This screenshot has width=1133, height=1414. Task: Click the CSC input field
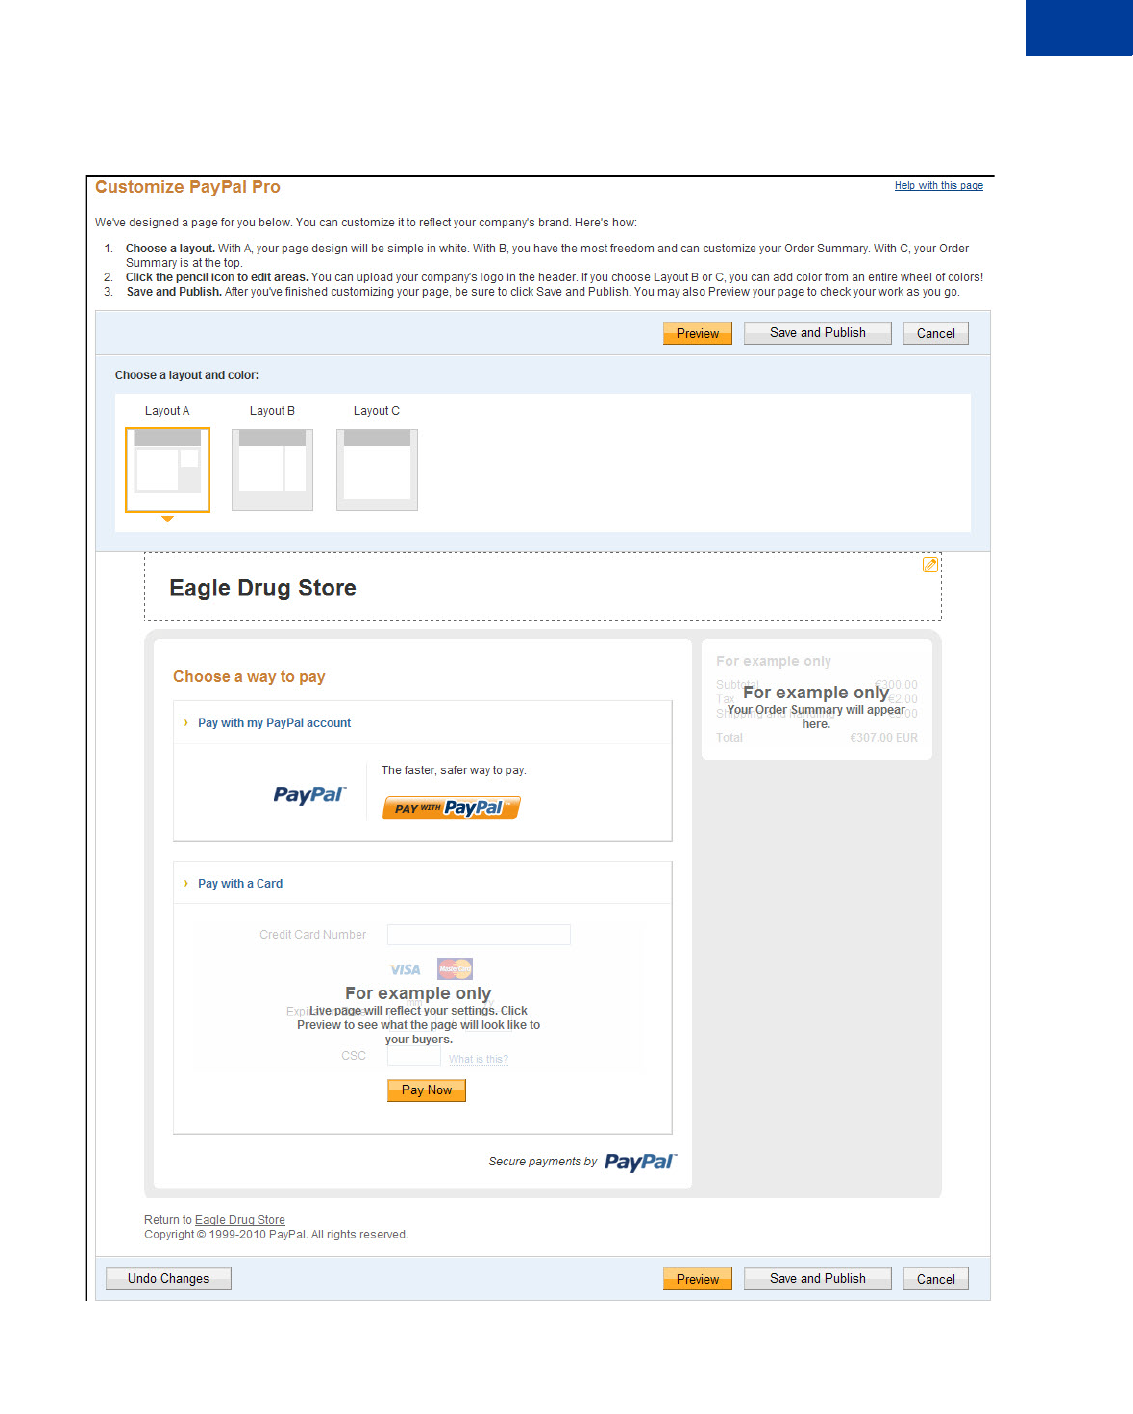tap(413, 1057)
